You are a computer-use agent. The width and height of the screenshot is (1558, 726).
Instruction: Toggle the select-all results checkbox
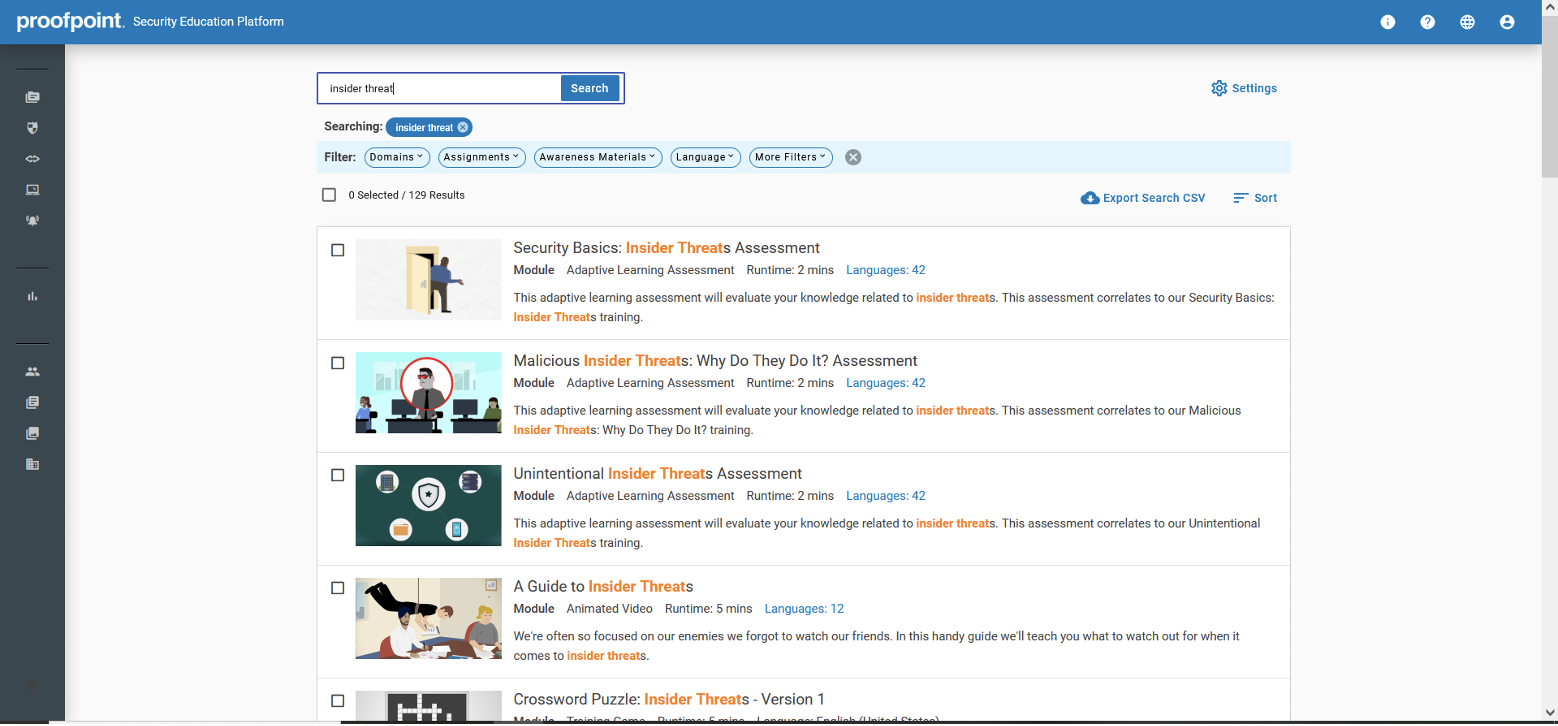329,195
